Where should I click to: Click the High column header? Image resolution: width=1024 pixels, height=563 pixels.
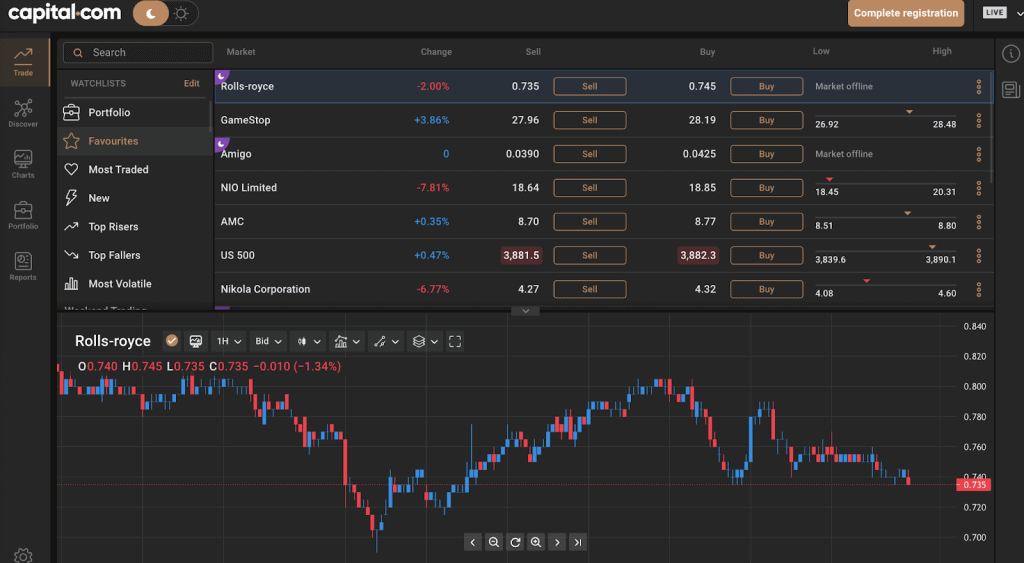tap(942, 51)
